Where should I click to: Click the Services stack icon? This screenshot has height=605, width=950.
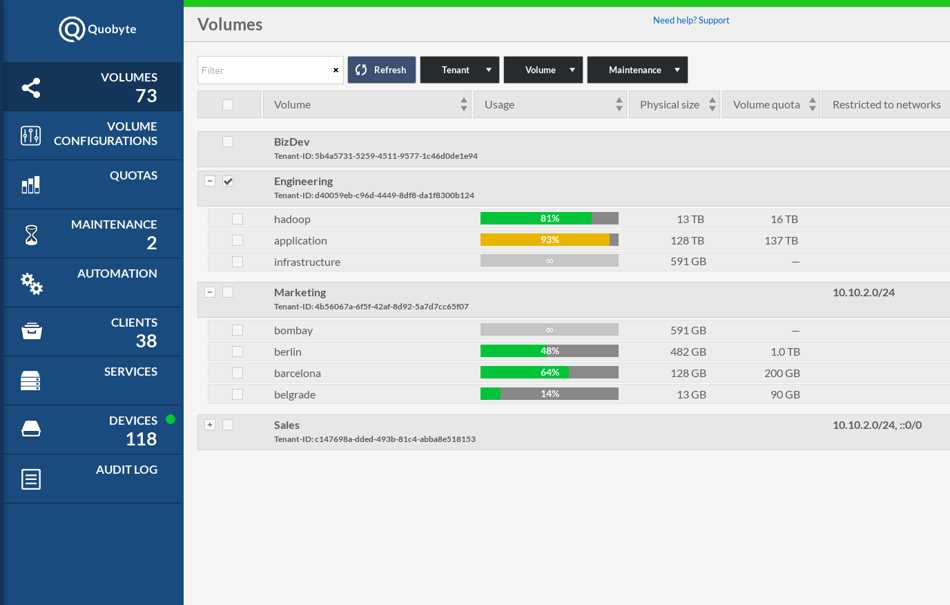click(30, 380)
